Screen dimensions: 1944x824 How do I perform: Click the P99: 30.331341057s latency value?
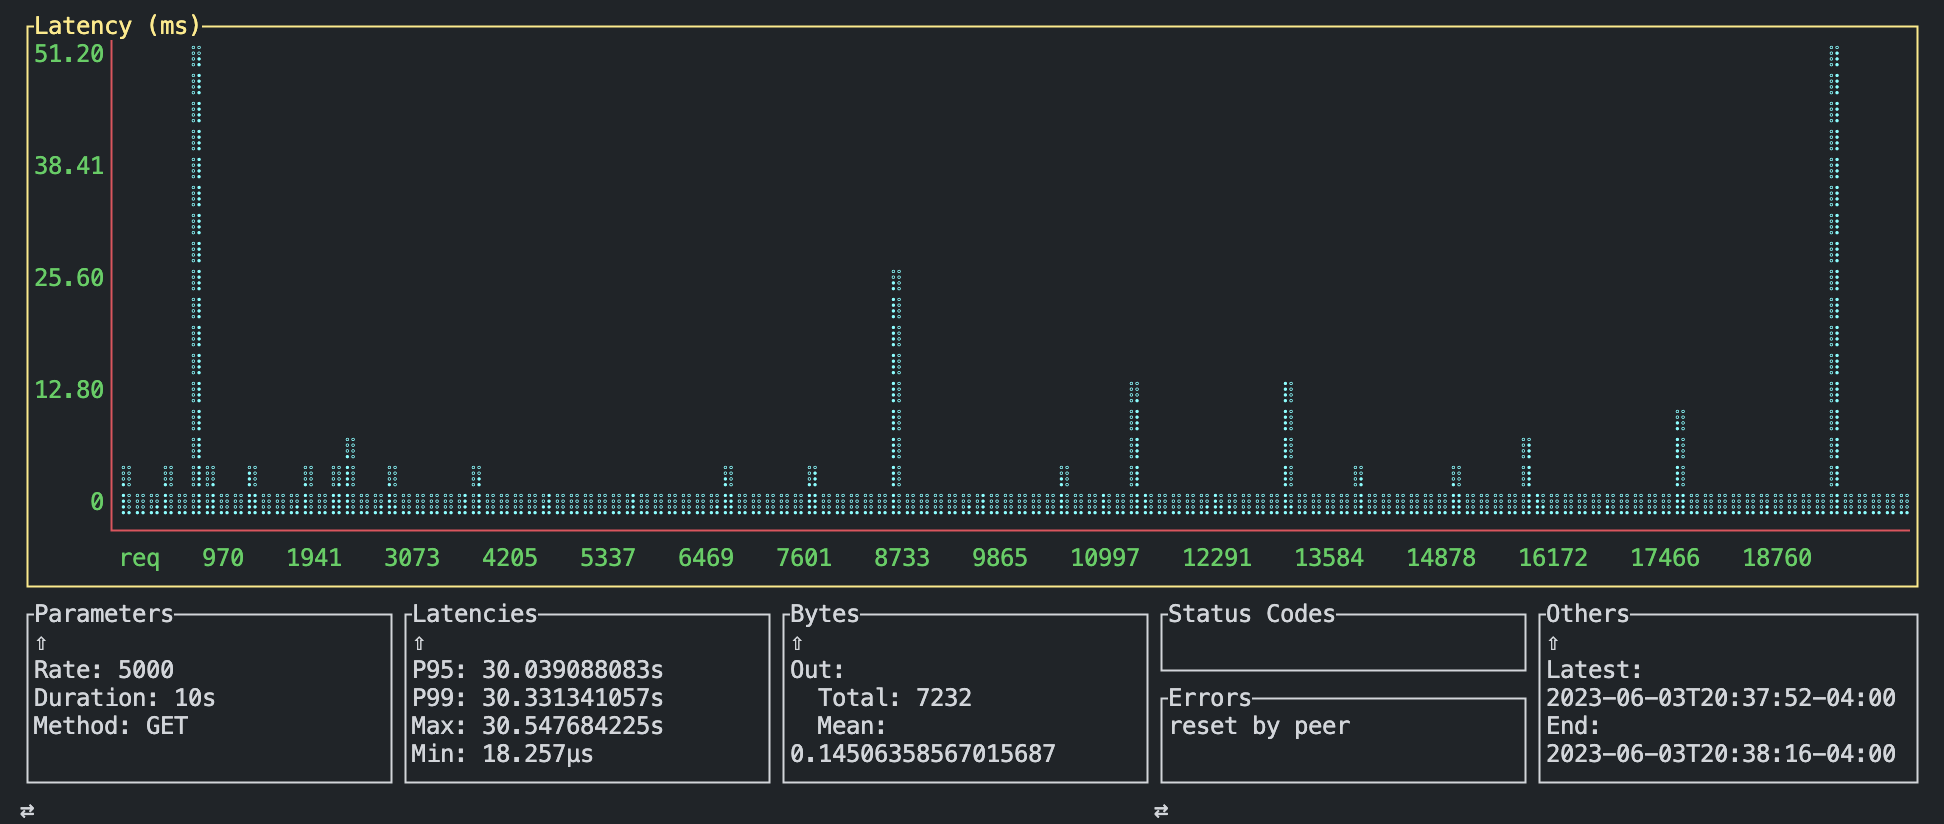[538, 698]
